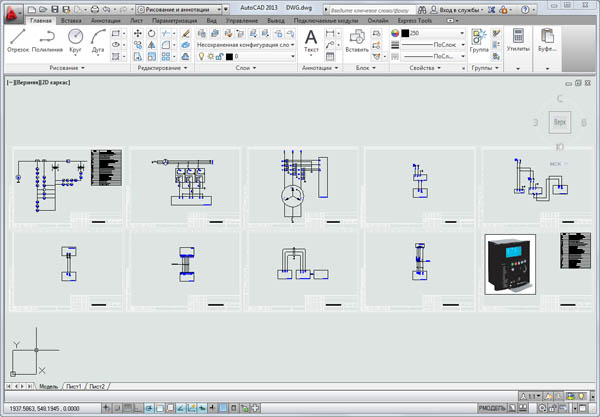
Task: Toggle object snap in status bar
Action: pos(160,408)
